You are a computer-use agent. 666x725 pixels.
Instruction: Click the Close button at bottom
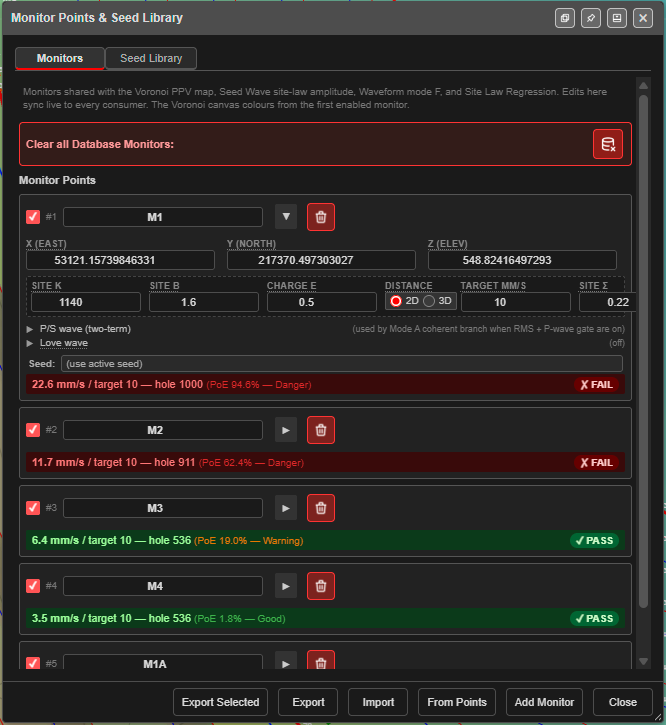[623, 702]
